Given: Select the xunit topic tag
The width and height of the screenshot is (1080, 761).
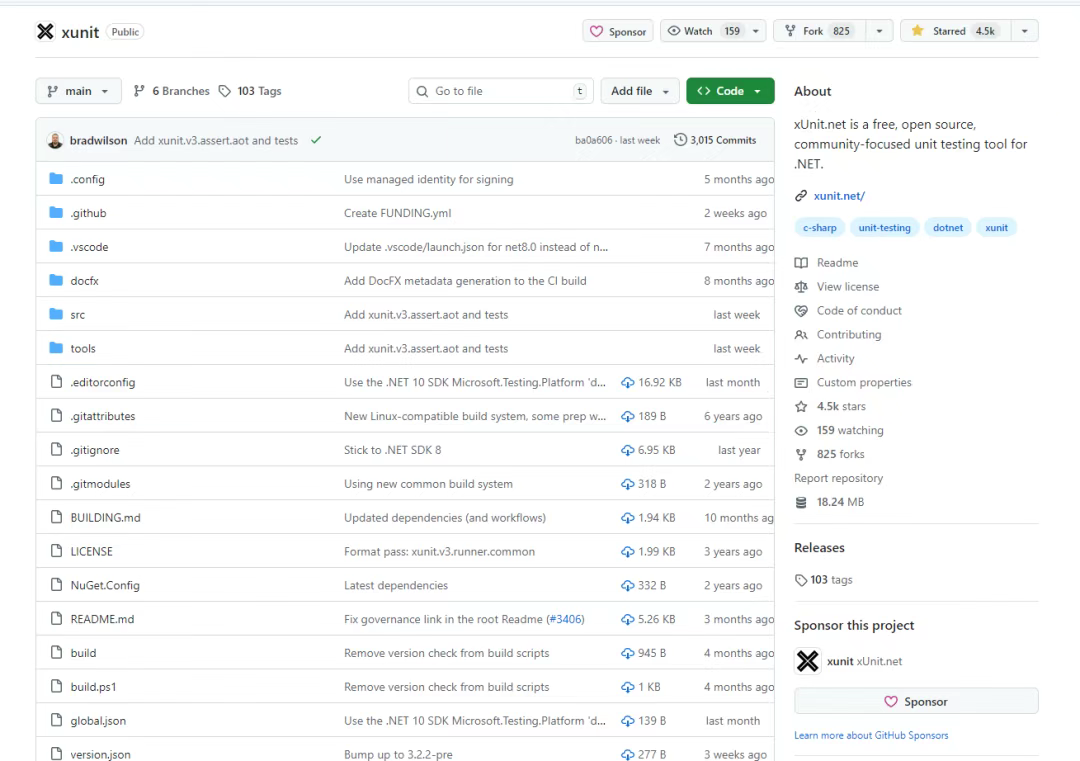Looking at the screenshot, I should 996,228.
